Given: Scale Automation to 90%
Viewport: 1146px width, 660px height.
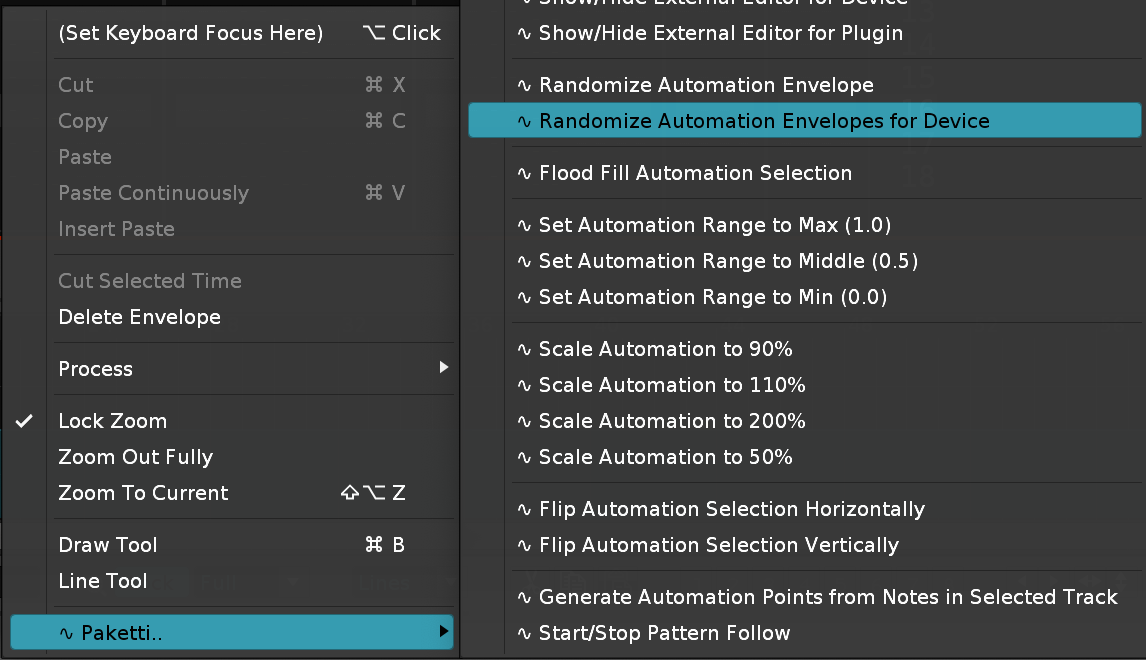Looking at the screenshot, I should [x=665, y=349].
